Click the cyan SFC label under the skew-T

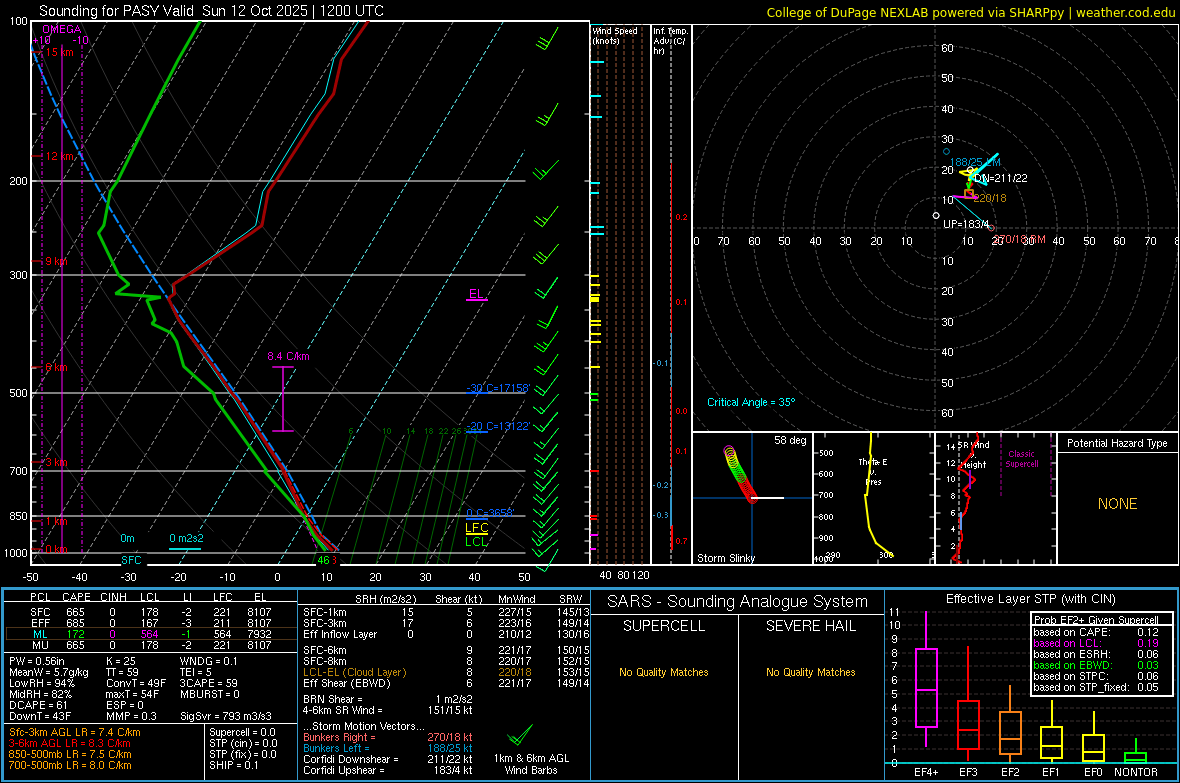(131, 560)
